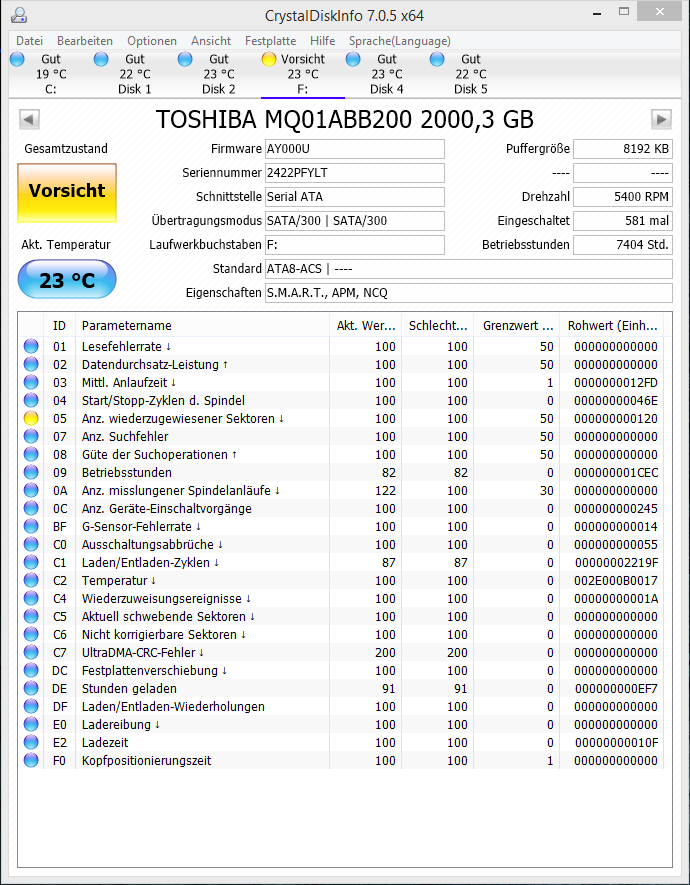Viewport: 690px width, 885px height.
Task: Click the Schnittstelle field Serial ATA
Action: point(355,197)
